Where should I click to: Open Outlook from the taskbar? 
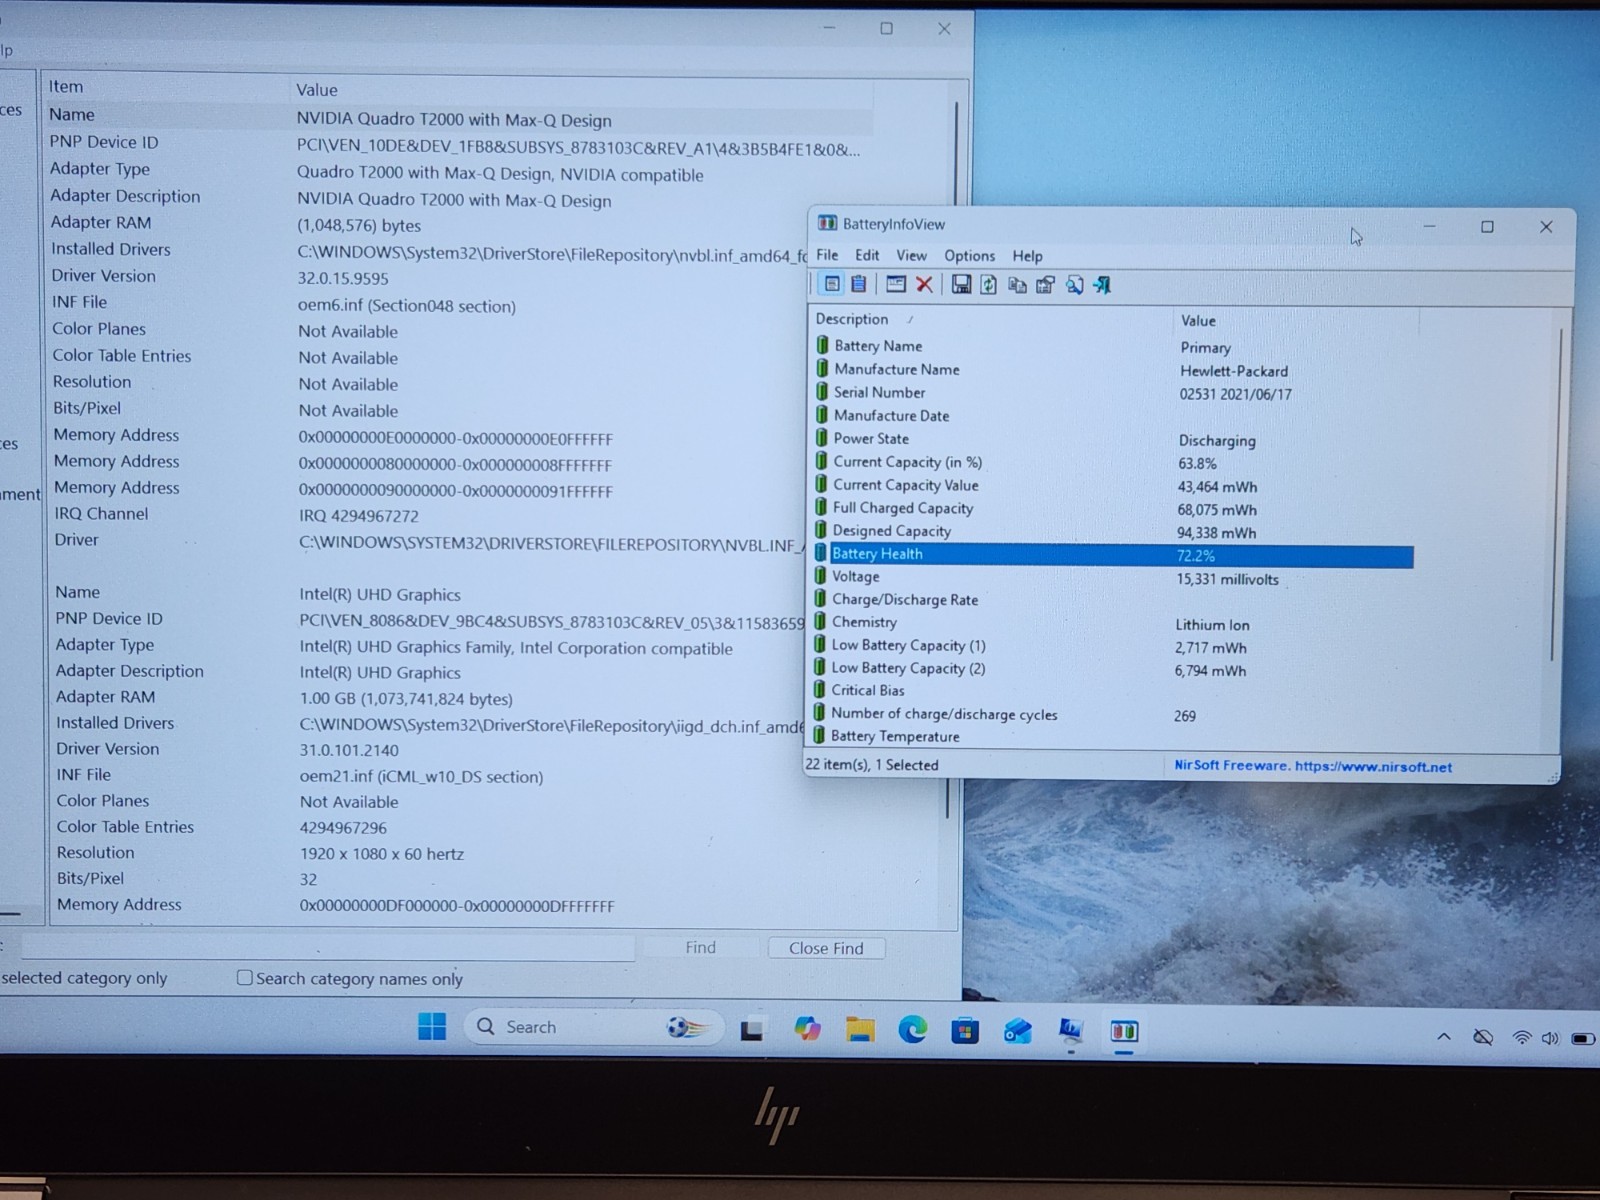tap(1018, 1031)
